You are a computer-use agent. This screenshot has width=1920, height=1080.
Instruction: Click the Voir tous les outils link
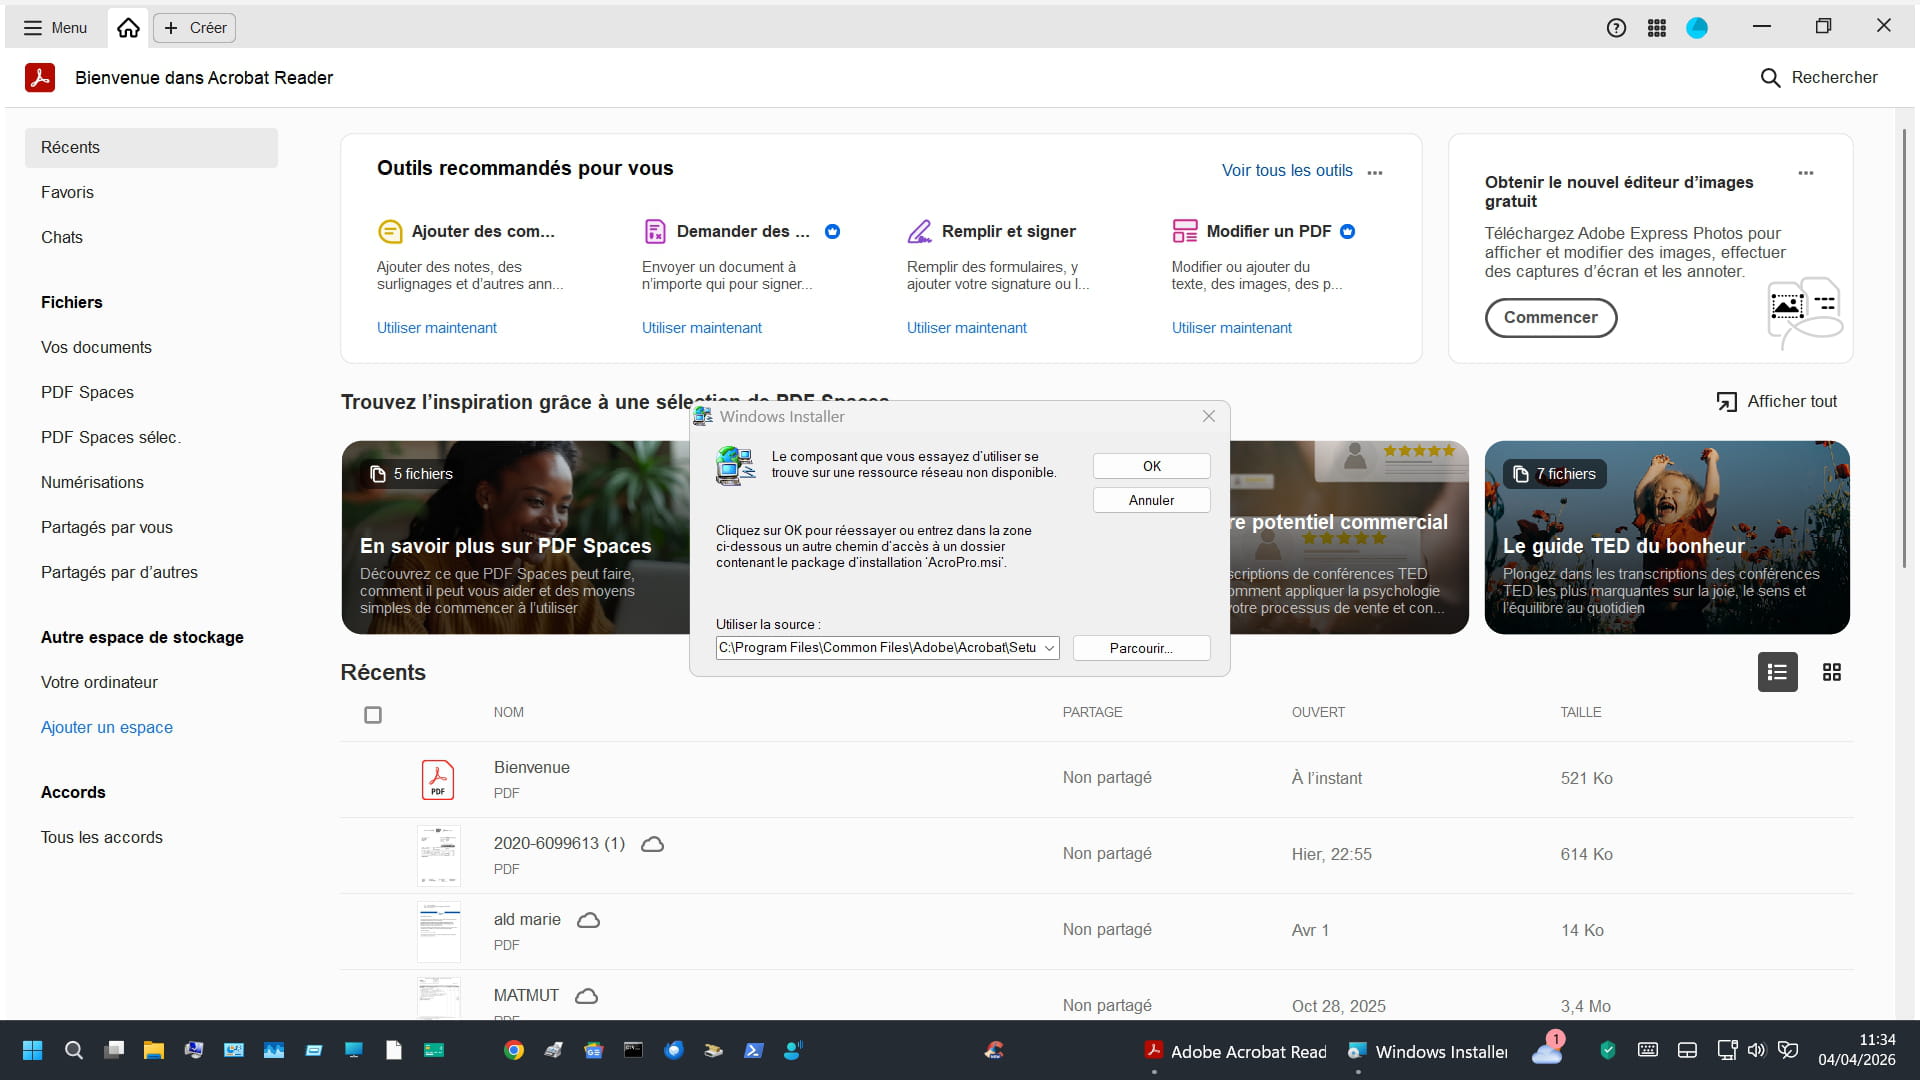[1286, 171]
